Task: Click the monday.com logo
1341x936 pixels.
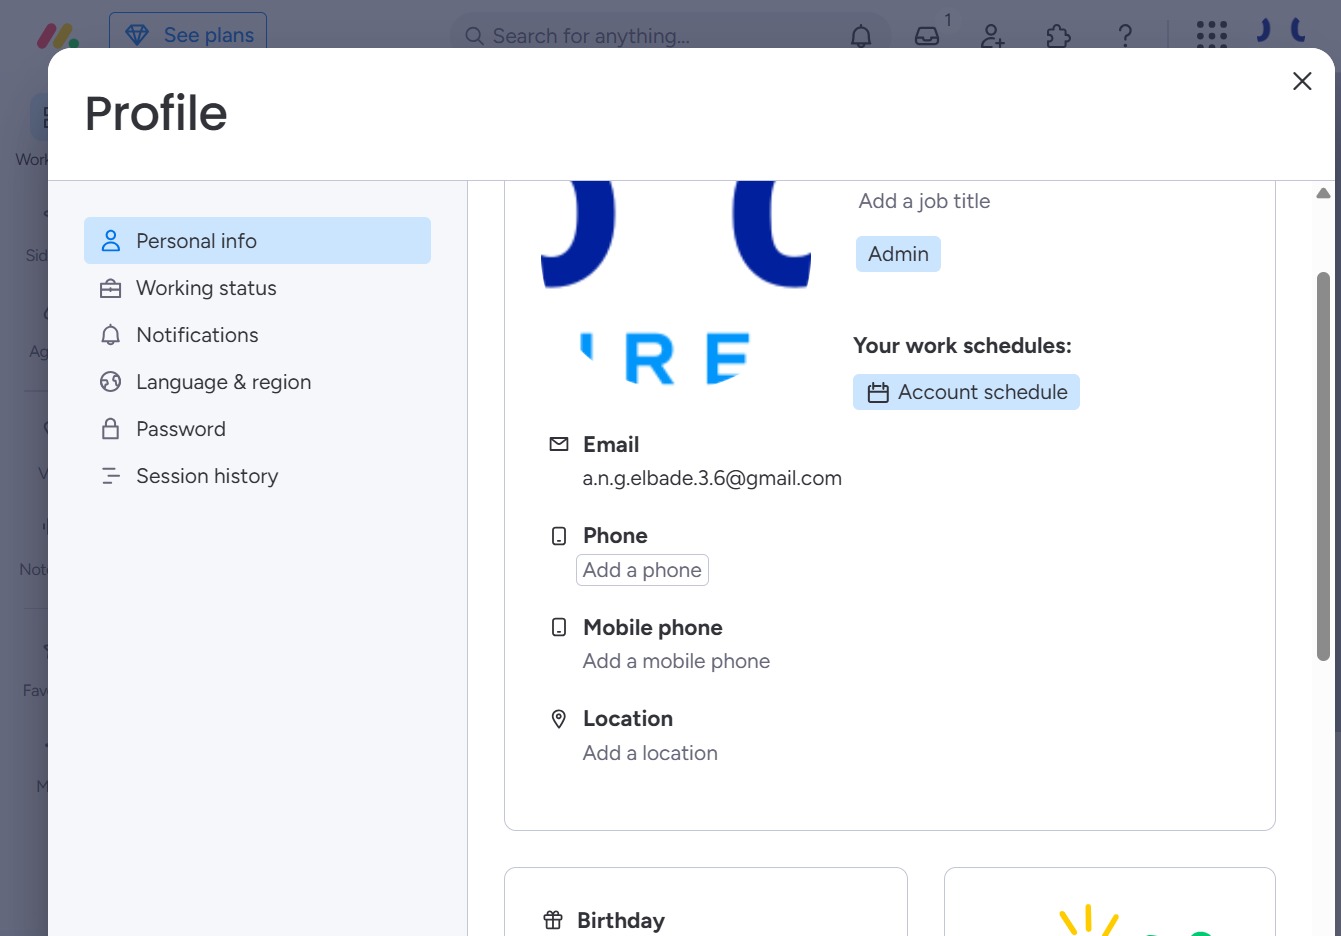Action: click(x=57, y=36)
